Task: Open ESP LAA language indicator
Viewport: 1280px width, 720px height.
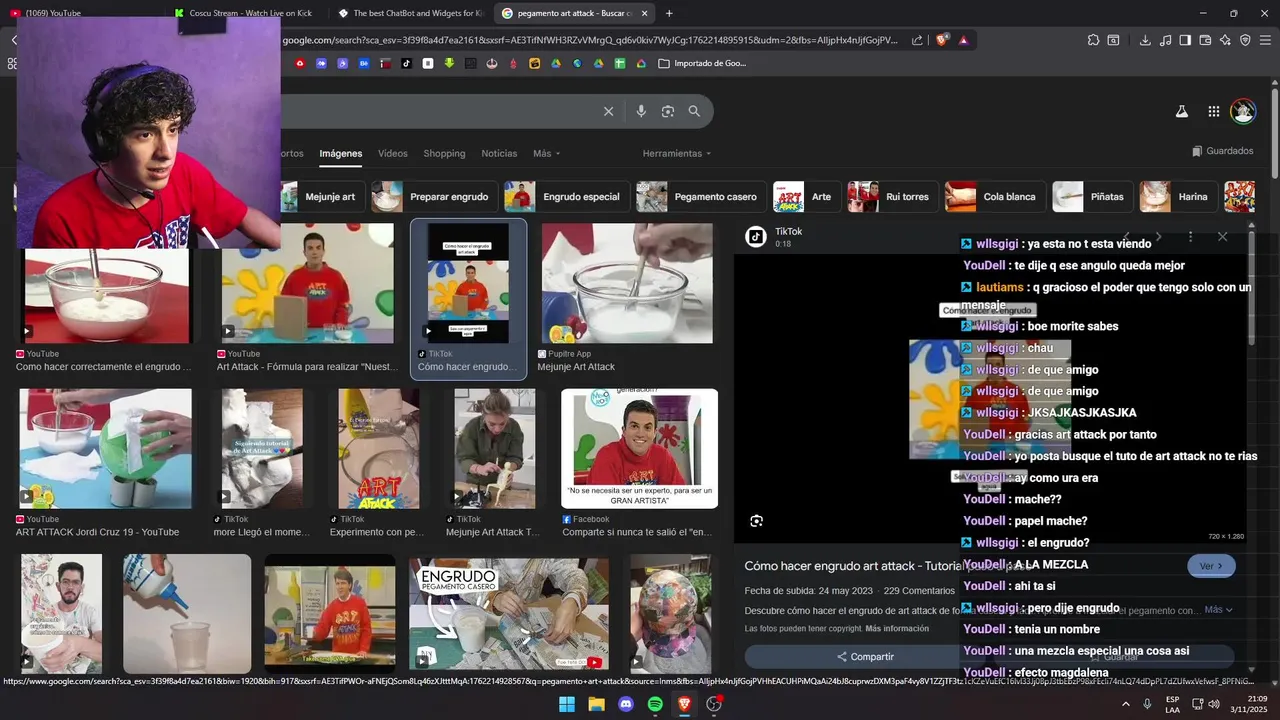Action: (x=1173, y=704)
